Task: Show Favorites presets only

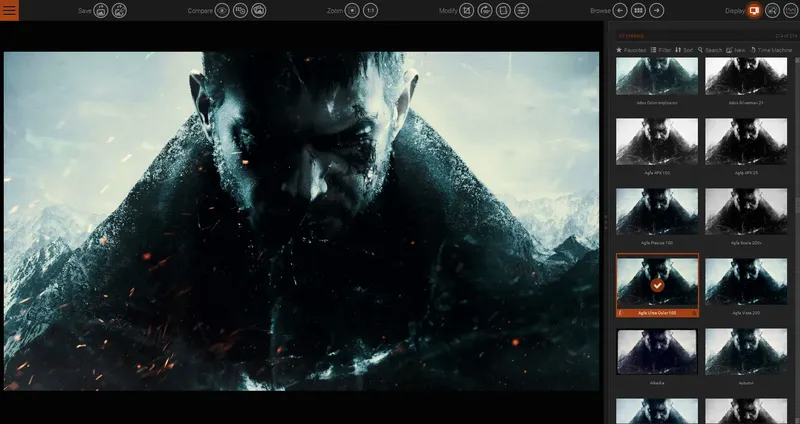Action: click(631, 50)
